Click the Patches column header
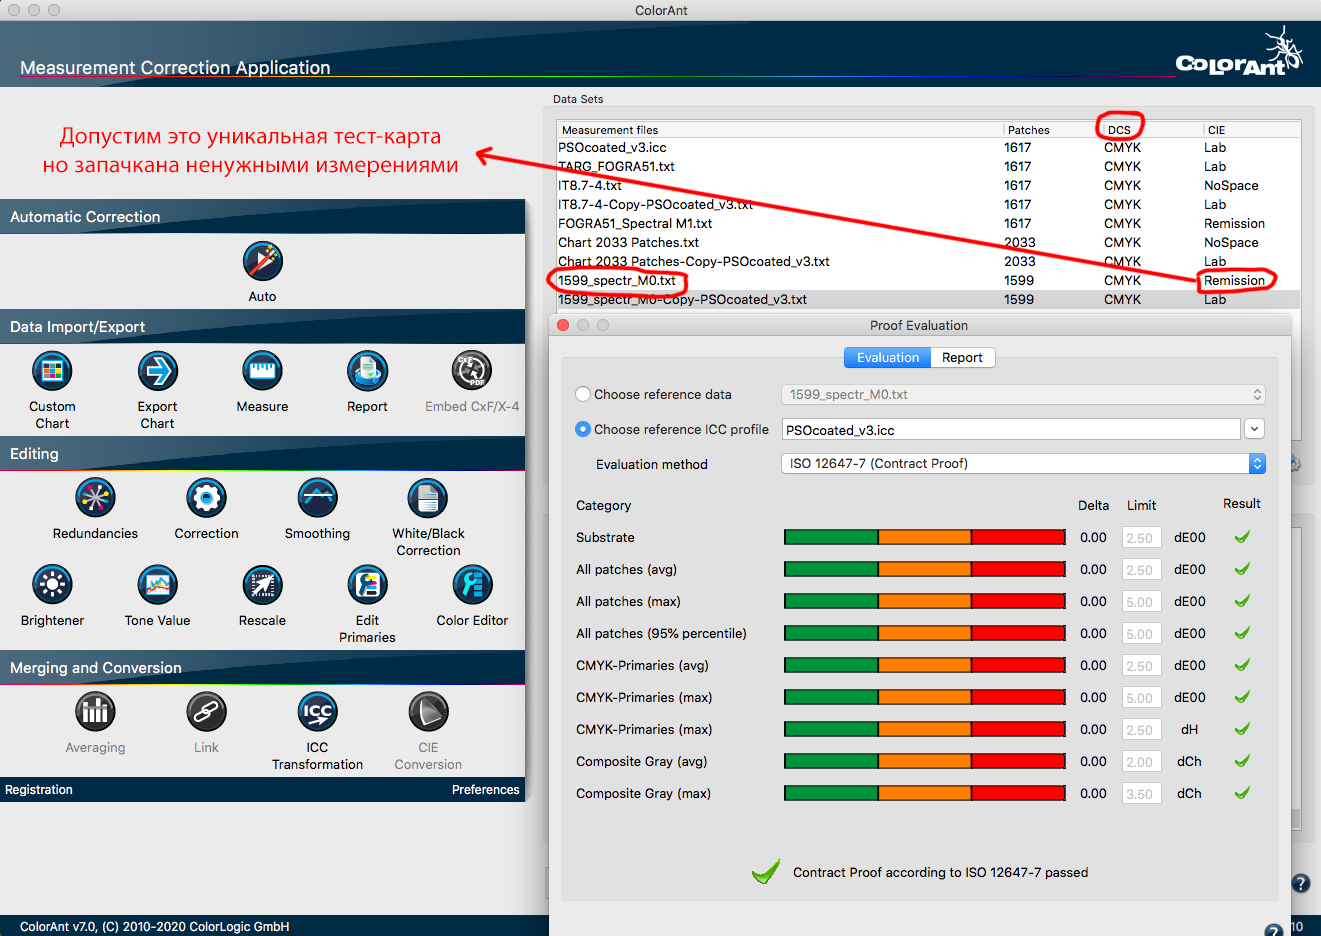Screen dimensions: 1321x936 (x=1053, y=130)
